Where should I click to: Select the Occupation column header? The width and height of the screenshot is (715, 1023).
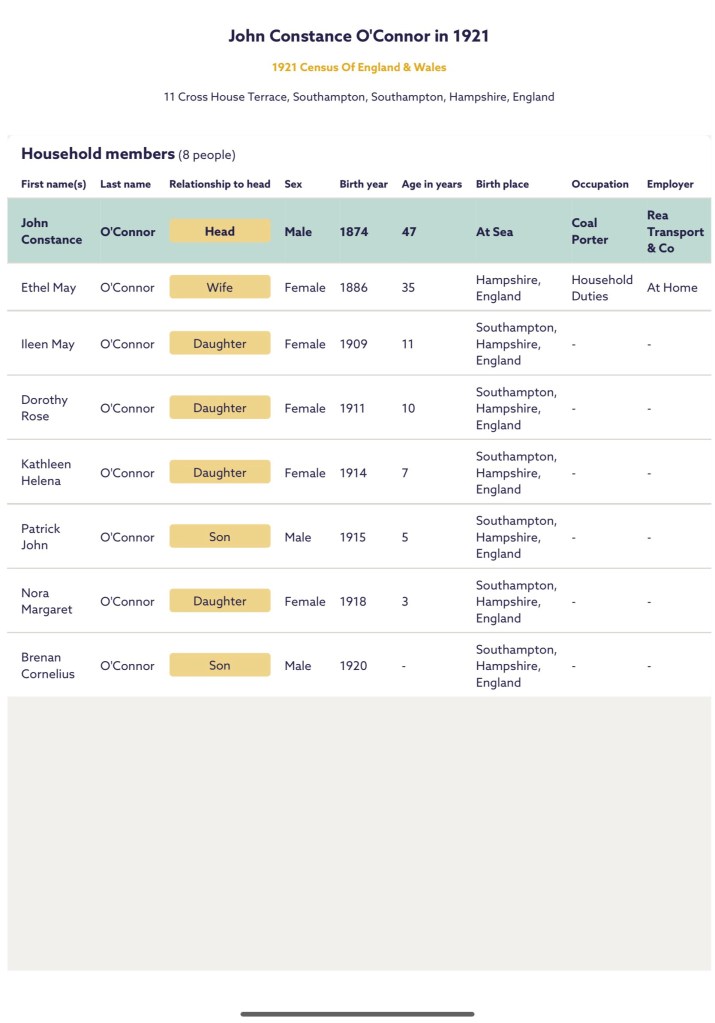coord(600,184)
